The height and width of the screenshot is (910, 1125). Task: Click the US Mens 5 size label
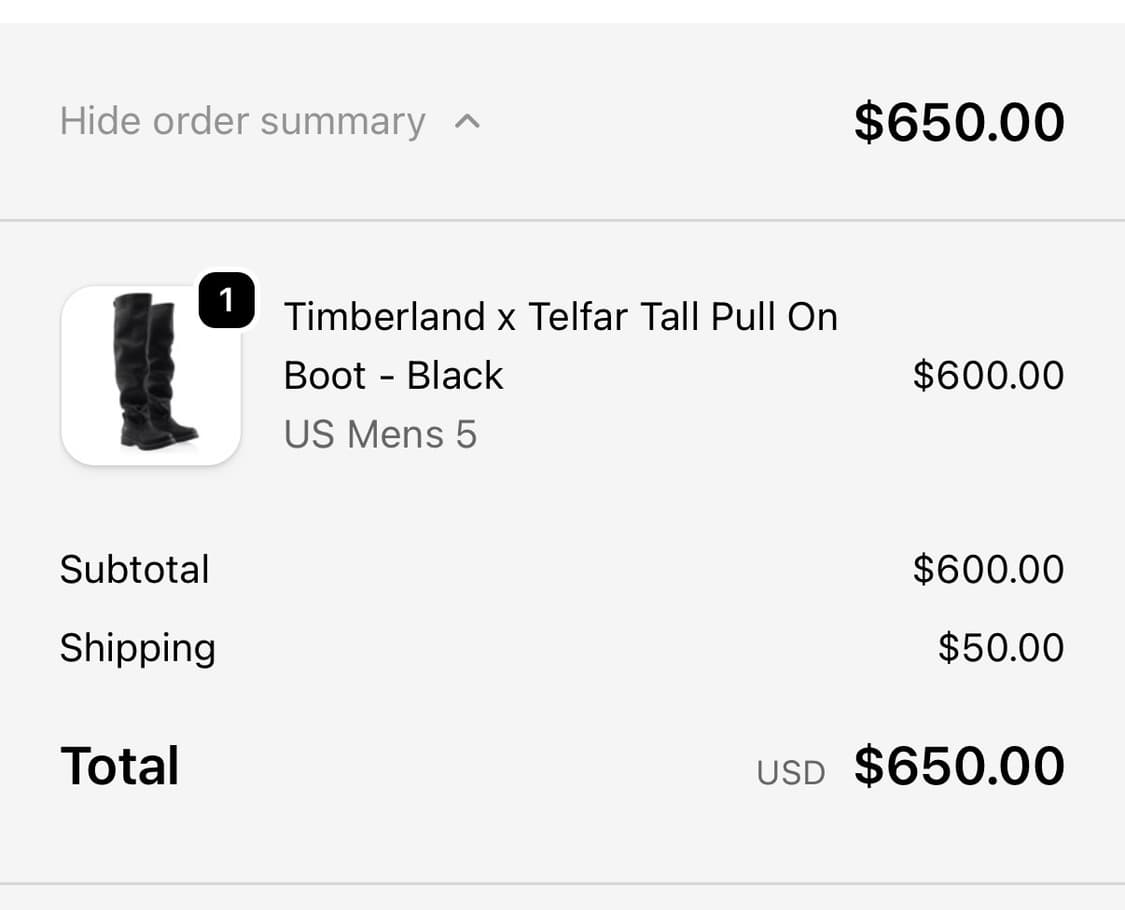click(x=381, y=434)
